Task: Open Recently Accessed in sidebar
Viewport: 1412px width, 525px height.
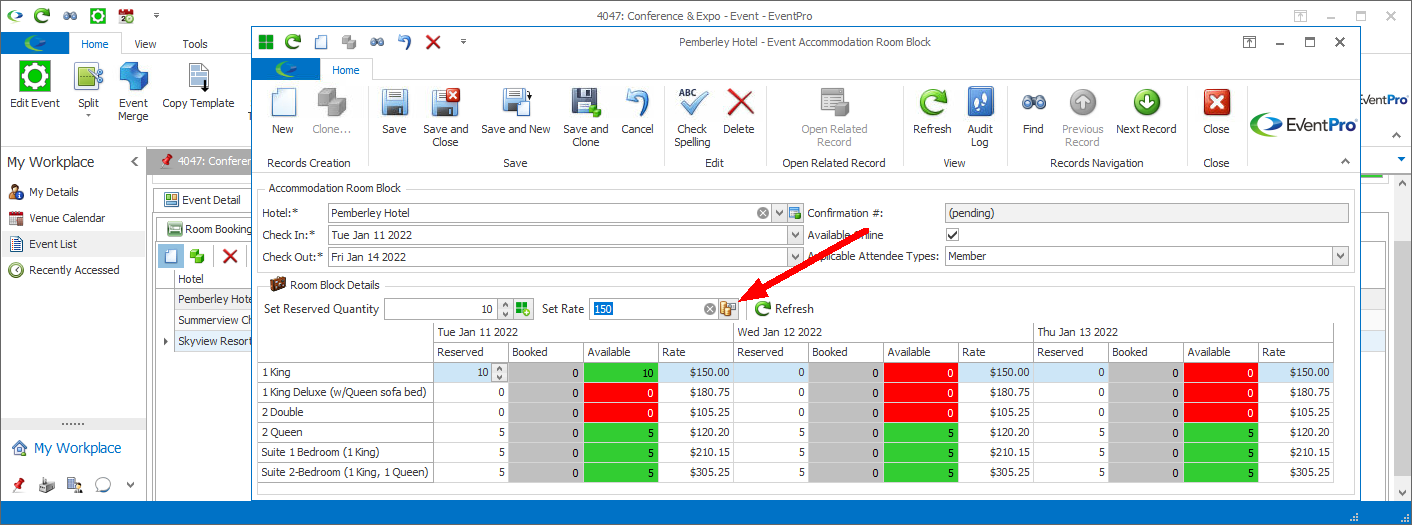Action: [74, 270]
